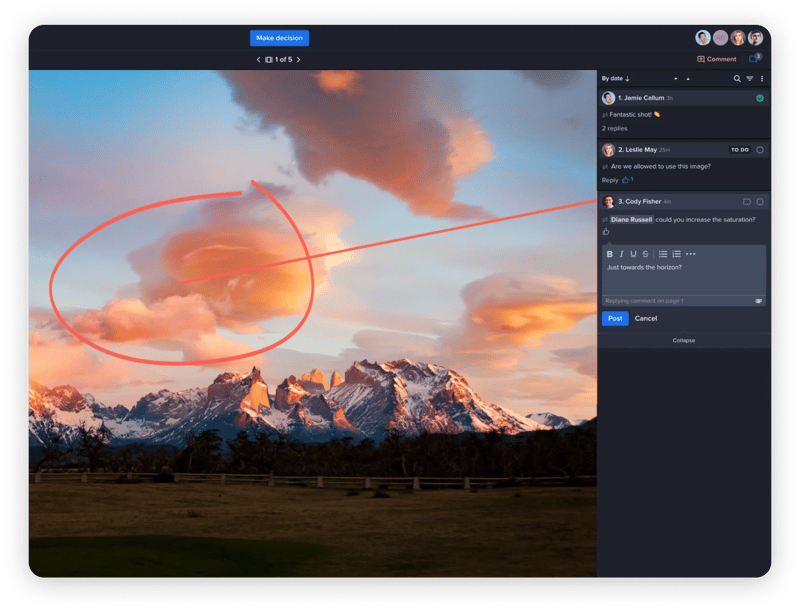Open more formatting options ellipsis in editor
The height and width of the screenshot is (610, 800).
point(691,254)
